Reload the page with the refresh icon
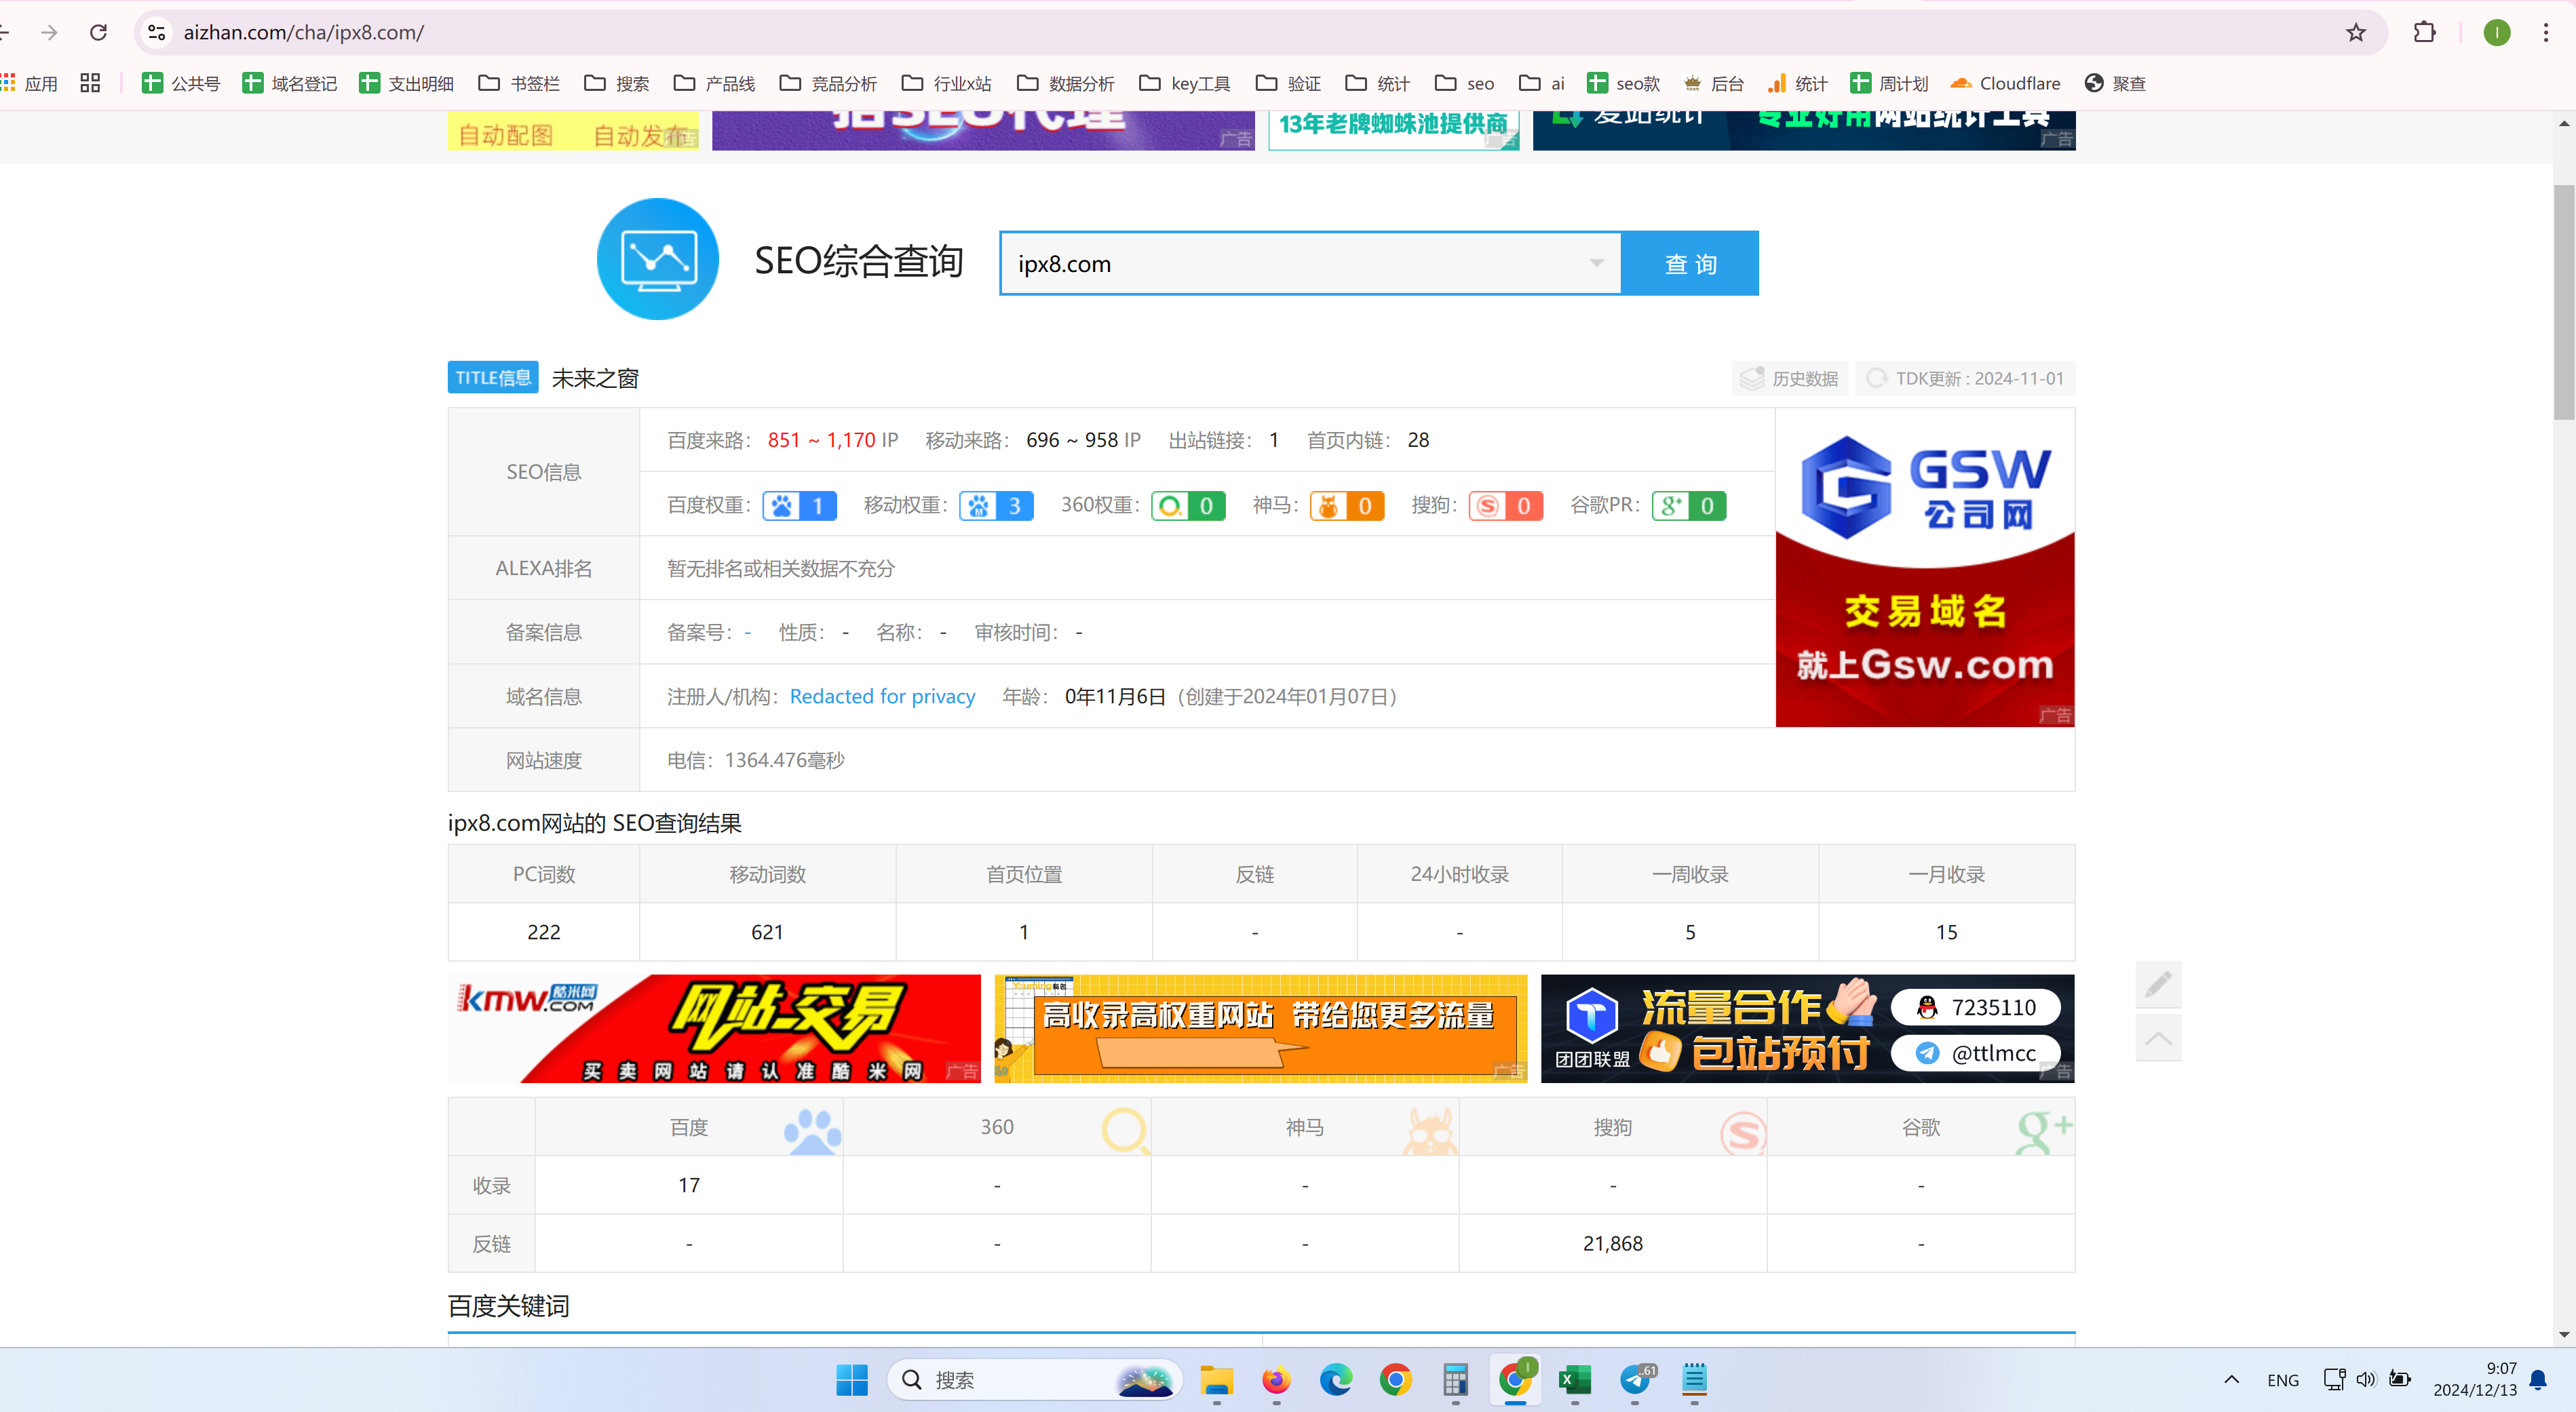Image resolution: width=2576 pixels, height=1412 pixels. tap(98, 33)
